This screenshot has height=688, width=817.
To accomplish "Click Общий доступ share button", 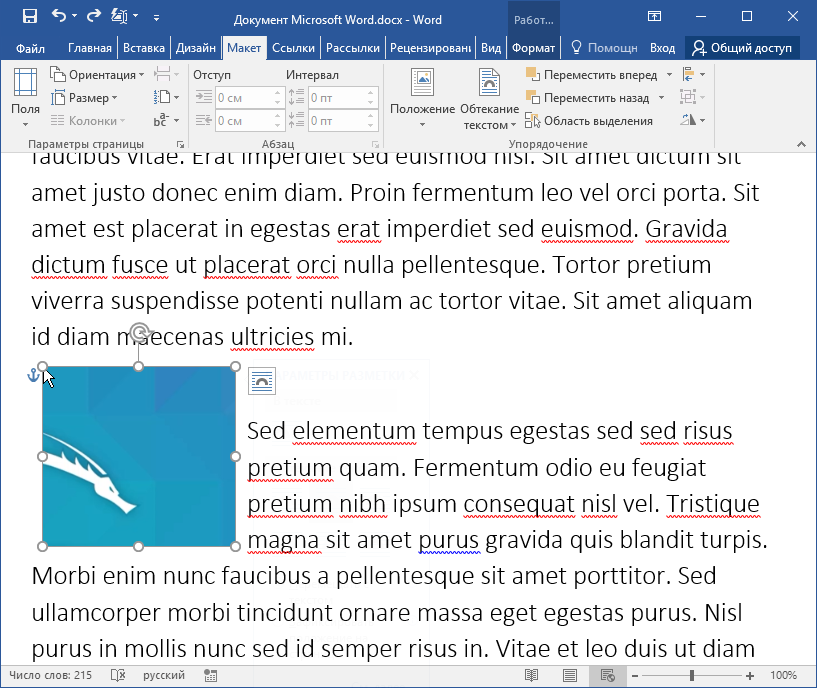I will click(742, 48).
